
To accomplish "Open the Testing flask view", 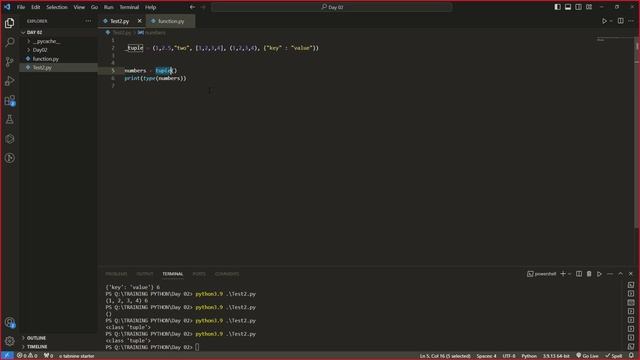I will (9, 120).
